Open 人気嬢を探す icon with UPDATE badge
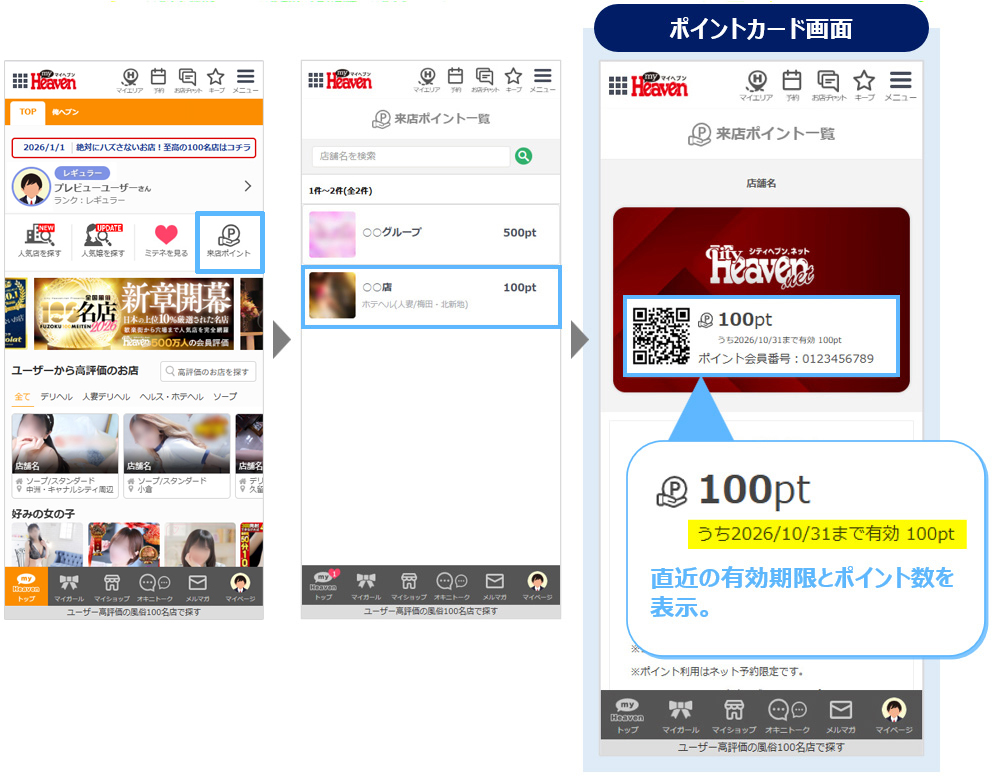 (x=104, y=240)
